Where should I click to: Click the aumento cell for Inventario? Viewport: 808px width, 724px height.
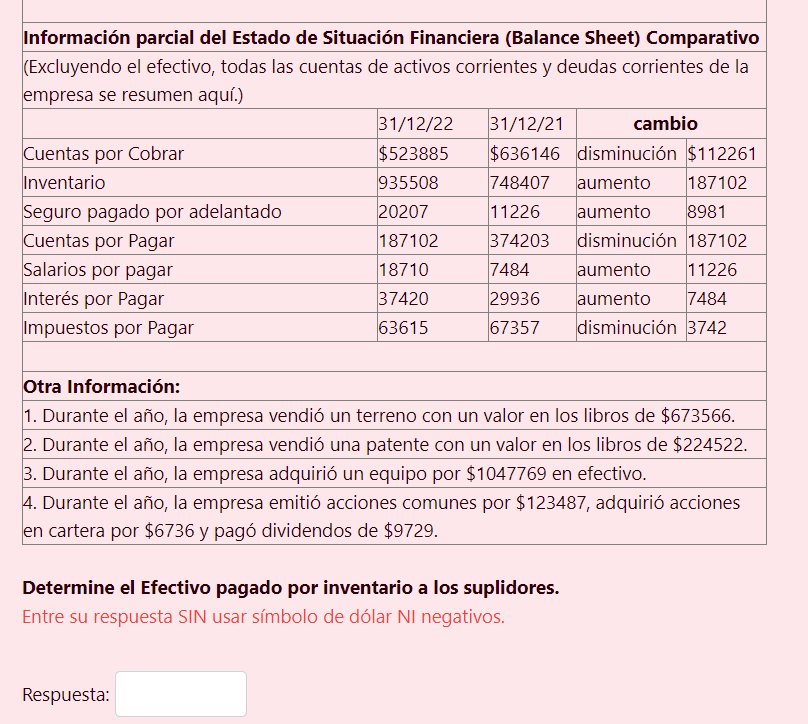coord(609,182)
